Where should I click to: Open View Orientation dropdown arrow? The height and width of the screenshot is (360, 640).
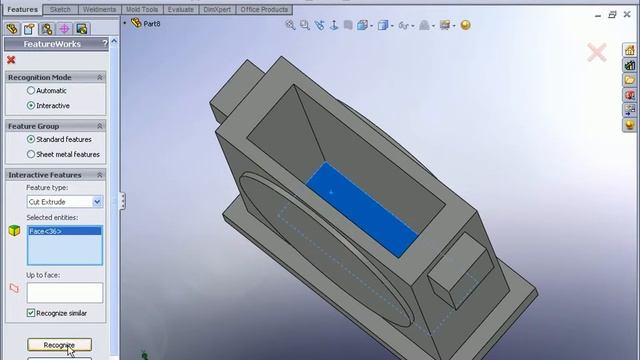(x=371, y=26)
